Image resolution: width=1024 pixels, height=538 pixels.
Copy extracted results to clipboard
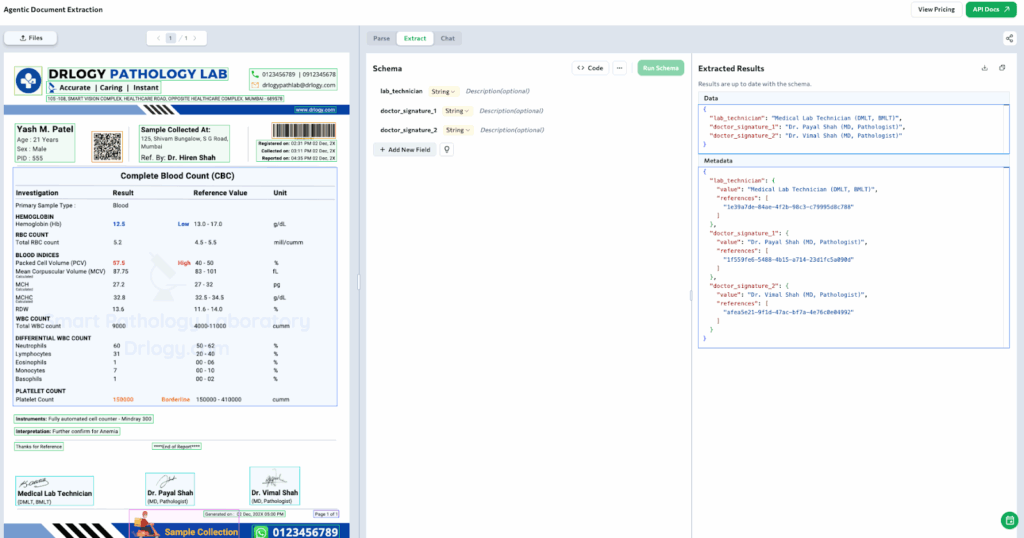1003,68
